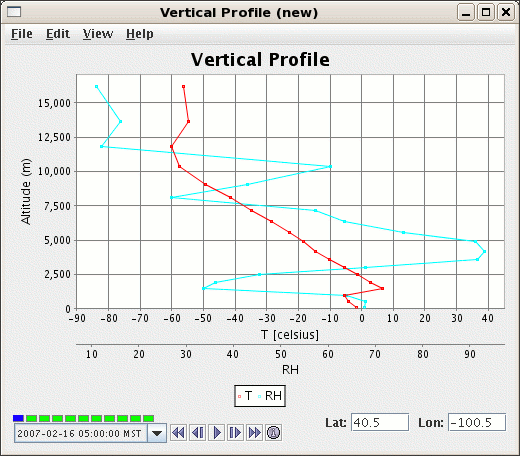Open the Edit menu
The image size is (520, 456).
click(x=58, y=34)
